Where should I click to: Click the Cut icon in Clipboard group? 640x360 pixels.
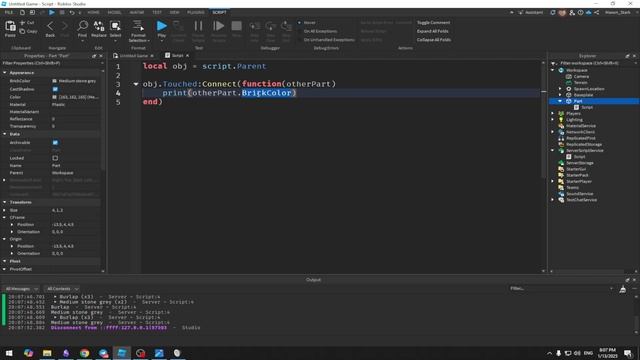22,23
